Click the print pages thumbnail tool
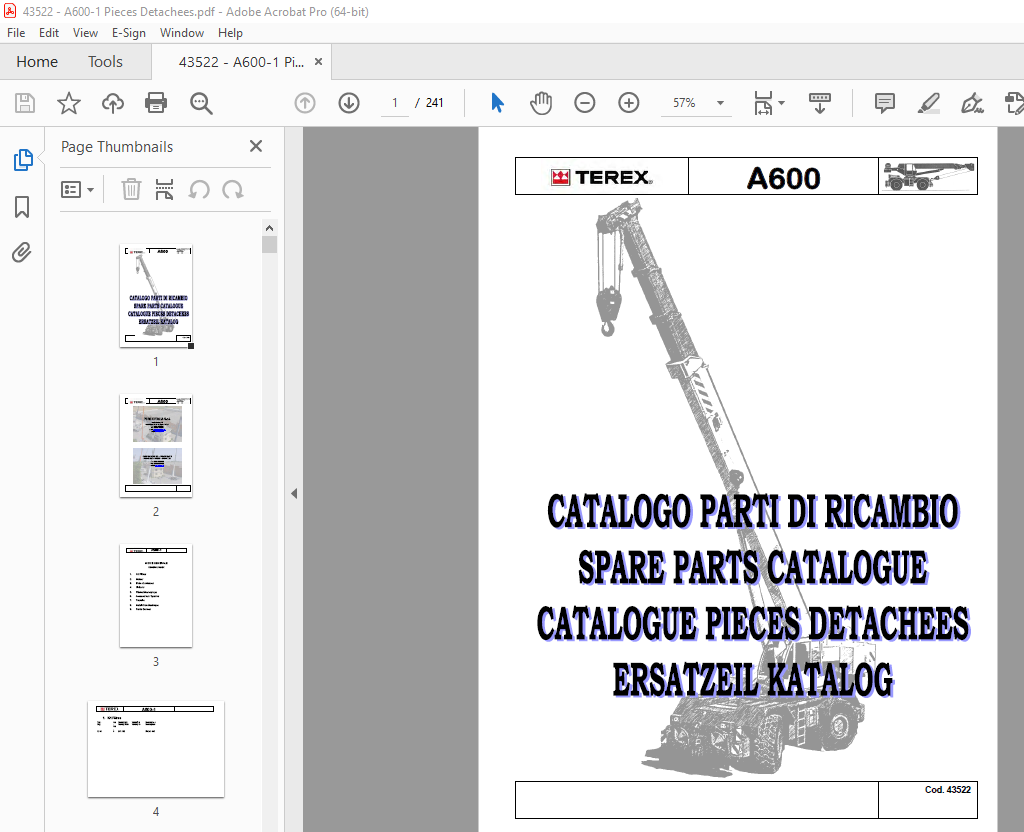The width and height of the screenshot is (1024, 832). tap(165, 190)
